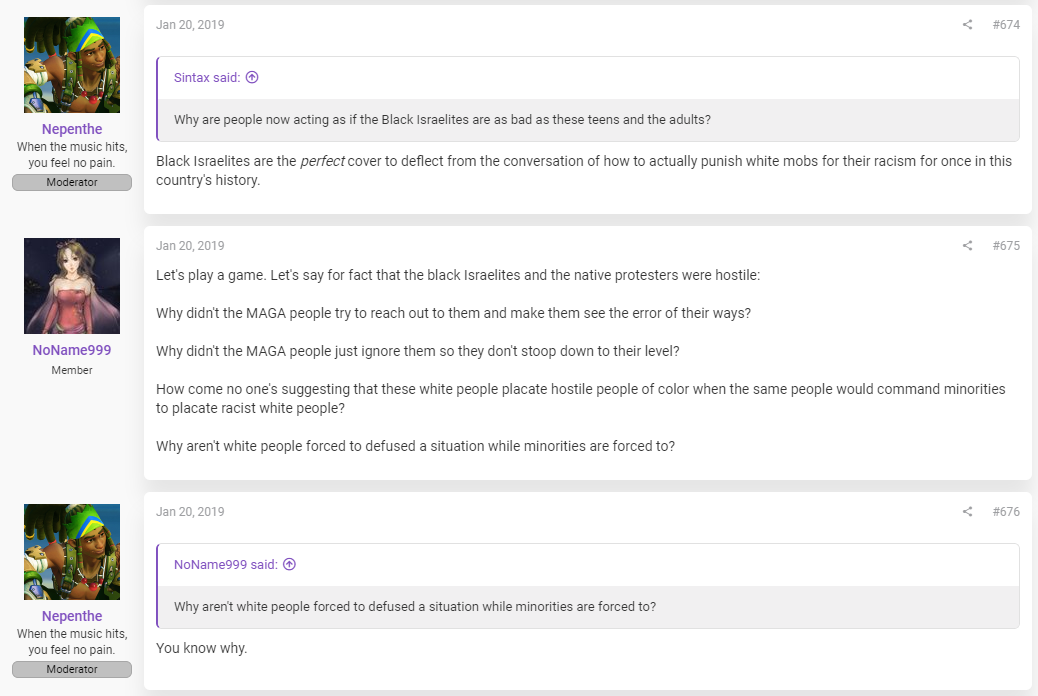This screenshot has height=696, width=1038.
Task: Jump to NoName999's quoted post via arrow icon
Action: tap(289, 564)
